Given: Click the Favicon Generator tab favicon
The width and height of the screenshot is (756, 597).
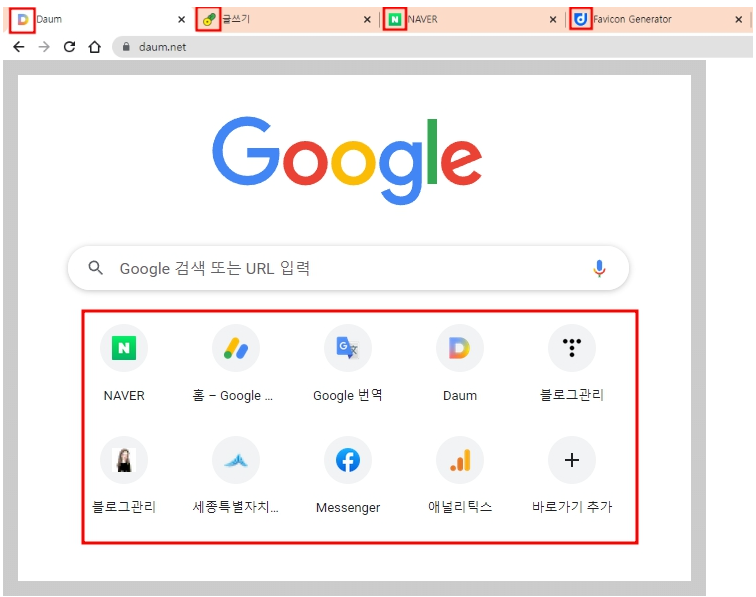Looking at the screenshot, I should point(581,20).
